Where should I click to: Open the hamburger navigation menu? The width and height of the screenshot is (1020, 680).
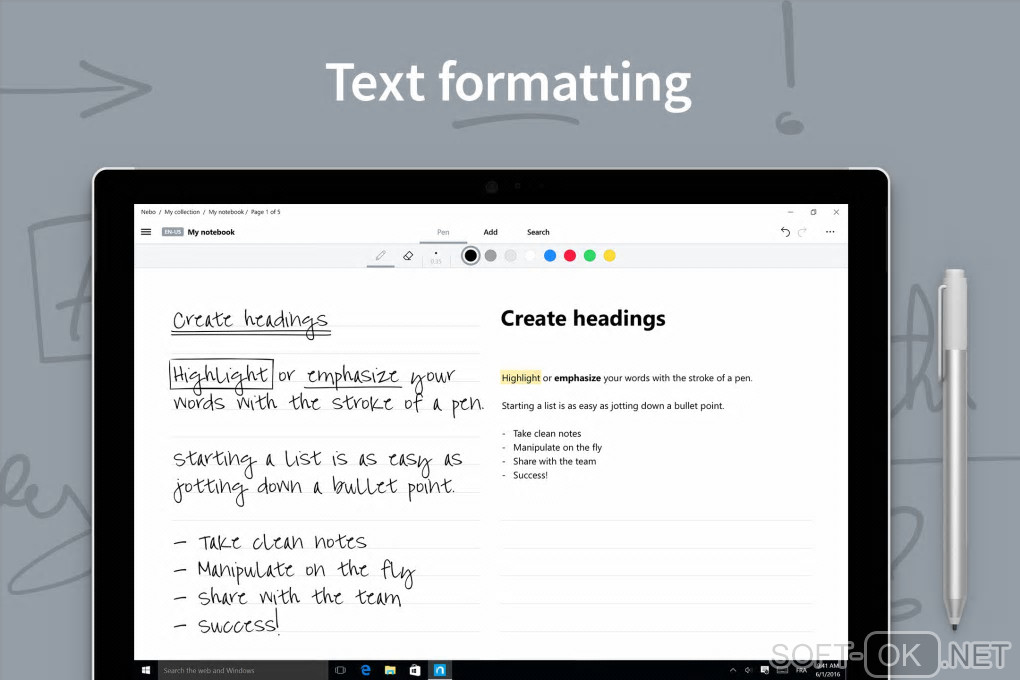tap(146, 232)
